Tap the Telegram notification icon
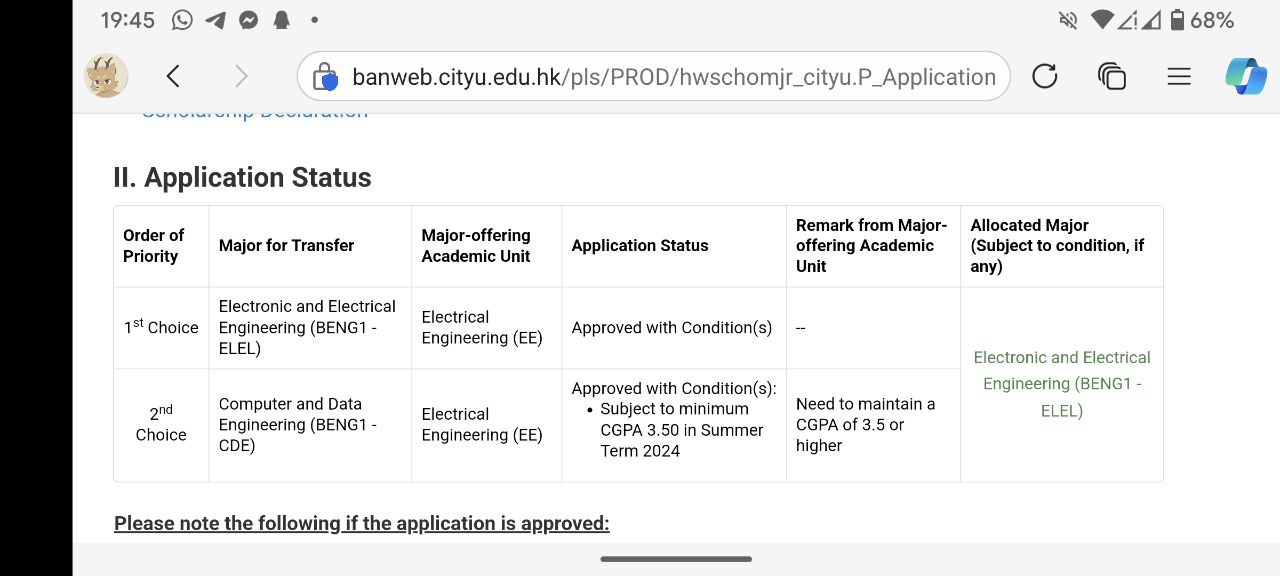Screen dimensions: 1280x576 tap(215, 20)
